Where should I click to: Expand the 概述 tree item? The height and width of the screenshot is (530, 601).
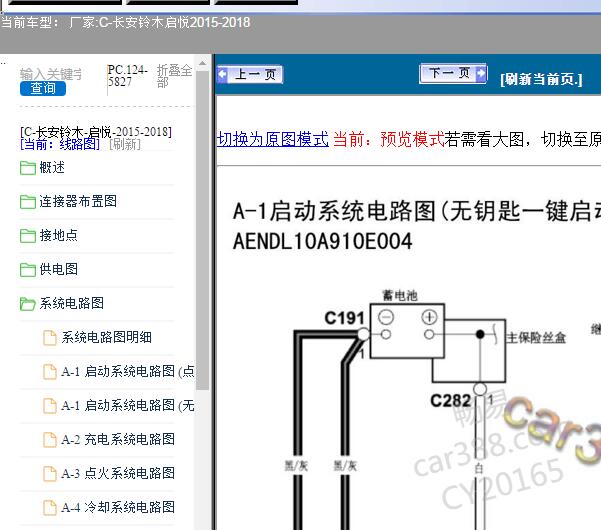click(52, 167)
